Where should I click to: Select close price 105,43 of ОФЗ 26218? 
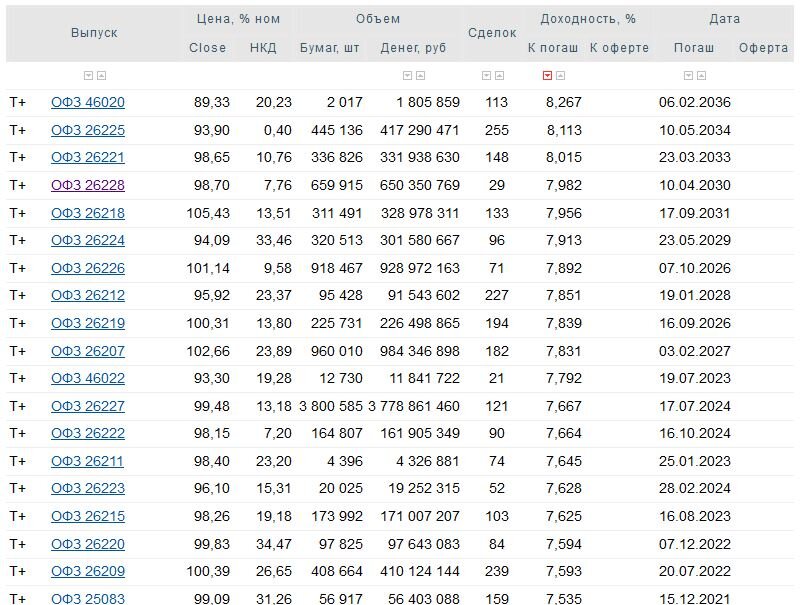pos(208,213)
